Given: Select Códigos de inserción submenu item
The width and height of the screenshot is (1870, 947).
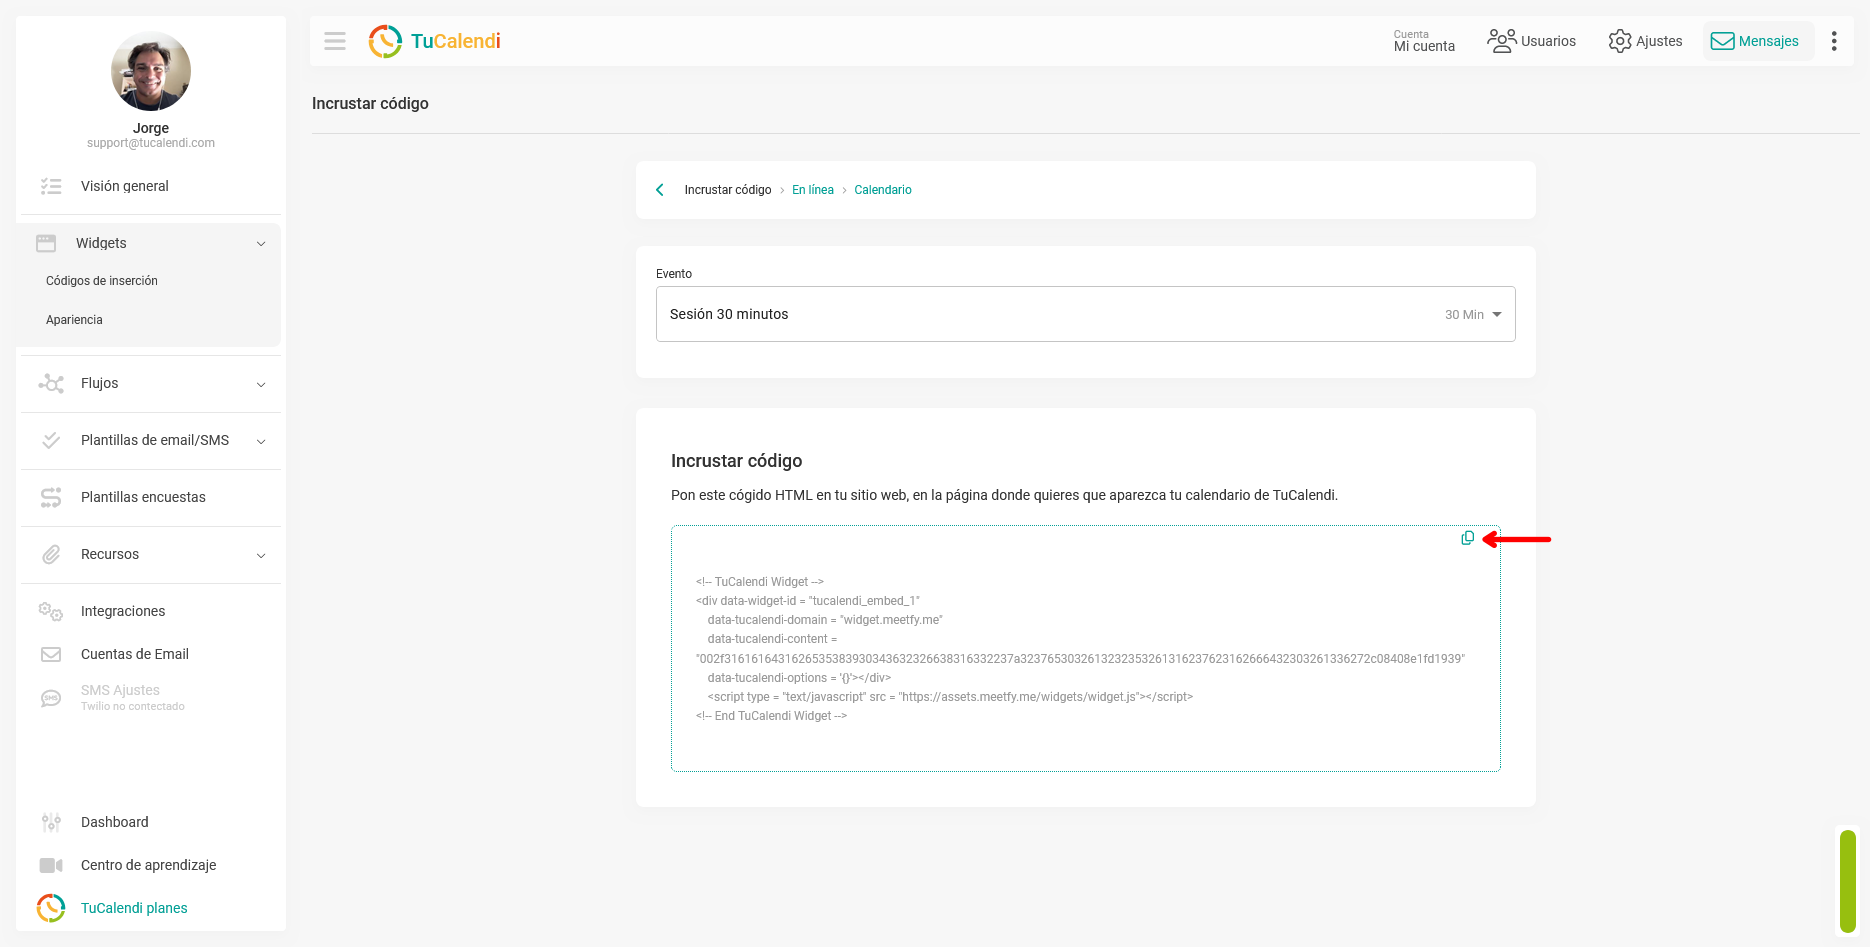Looking at the screenshot, I should pos(102,281).
